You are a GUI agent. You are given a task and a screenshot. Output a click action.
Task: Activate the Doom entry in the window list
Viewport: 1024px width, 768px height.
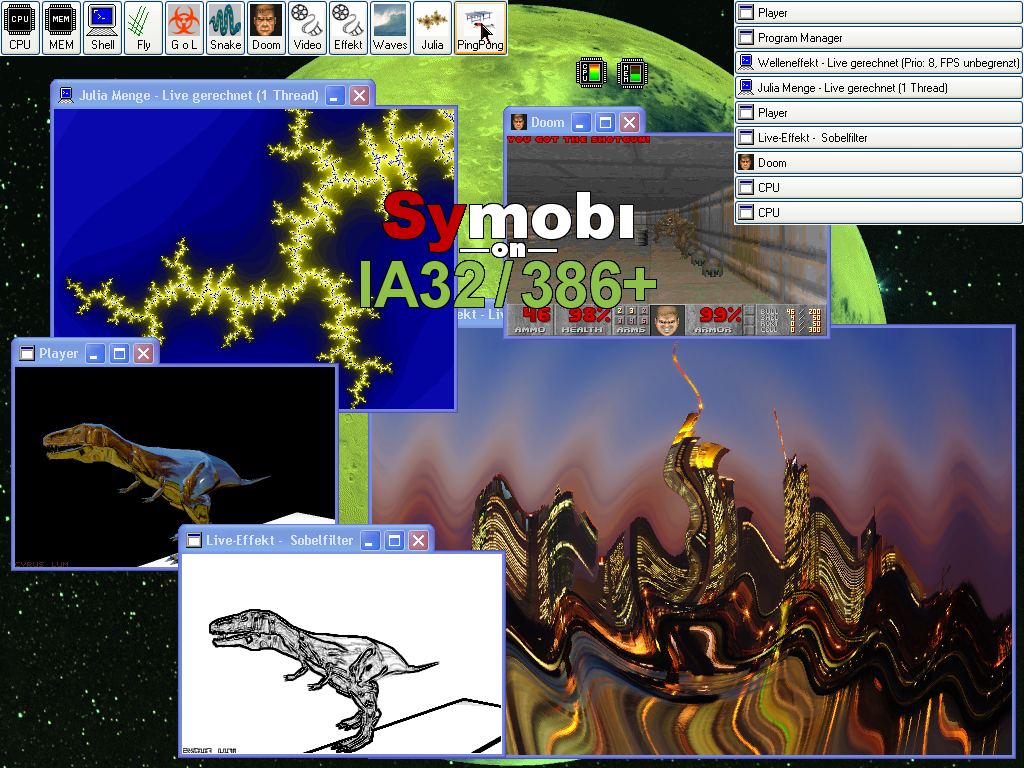point(879,163)
